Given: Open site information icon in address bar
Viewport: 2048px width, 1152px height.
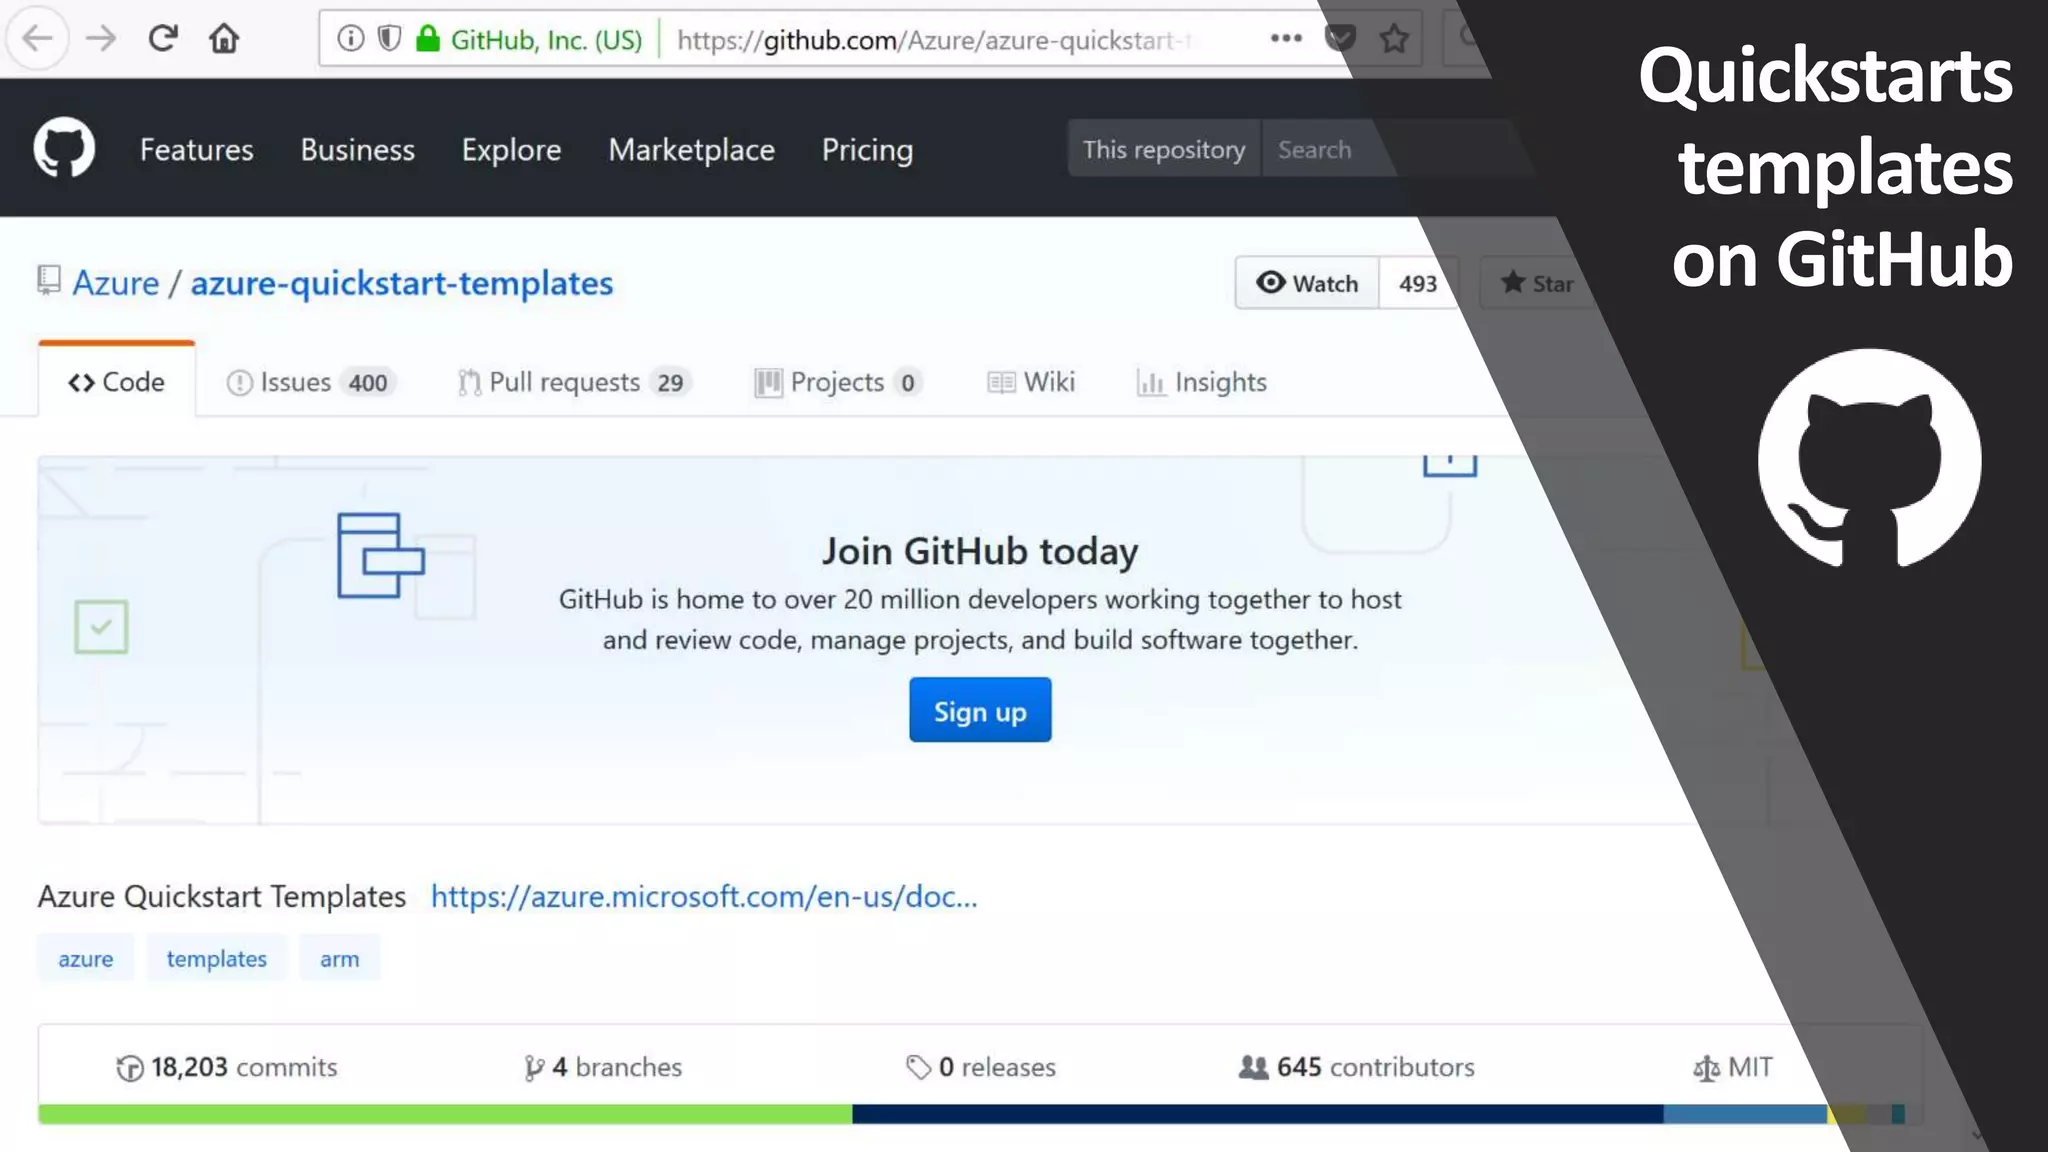Looking at the screenshot, I should (x=350, y=39).
